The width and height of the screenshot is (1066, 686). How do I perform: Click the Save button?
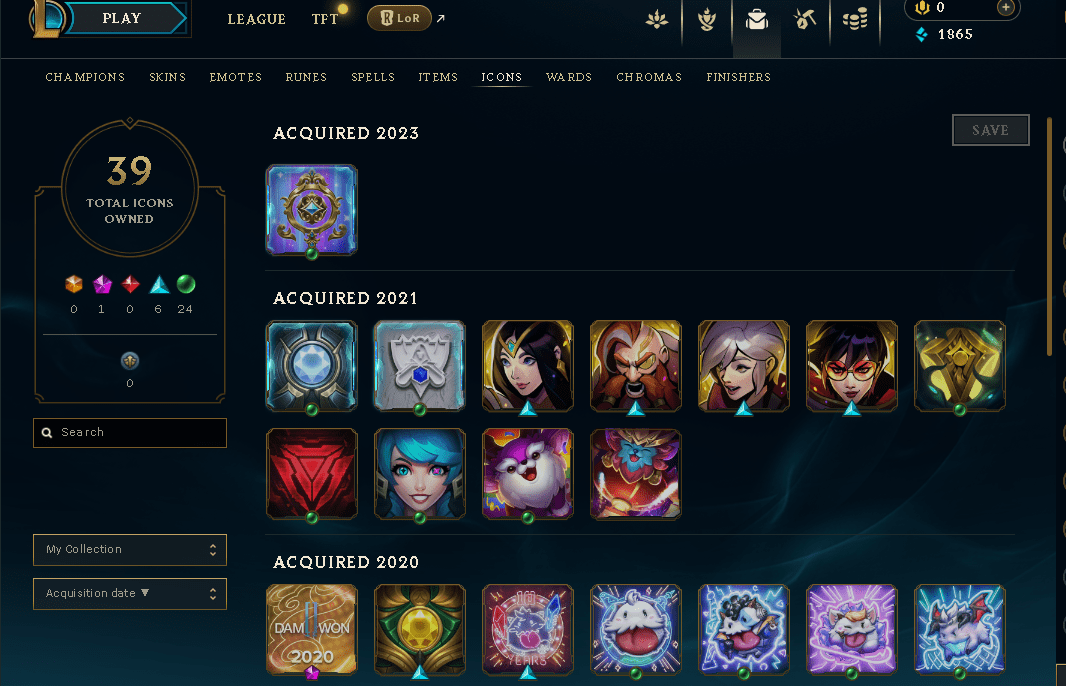991,130
